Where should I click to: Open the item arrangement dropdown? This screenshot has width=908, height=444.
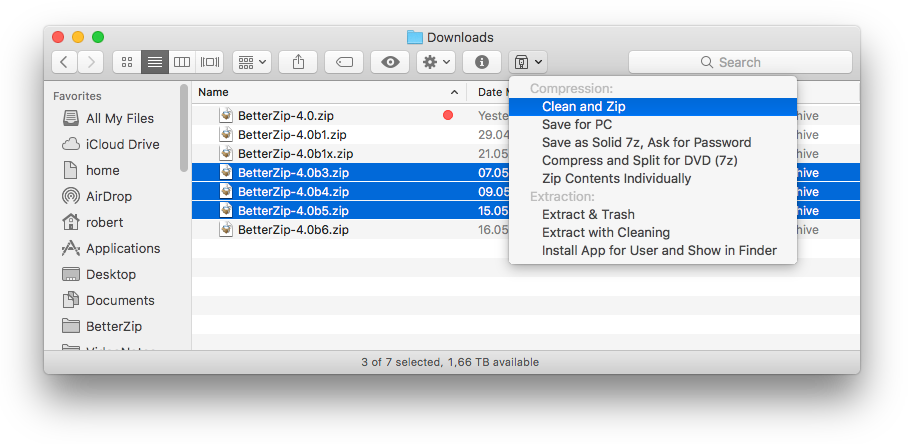252,62
